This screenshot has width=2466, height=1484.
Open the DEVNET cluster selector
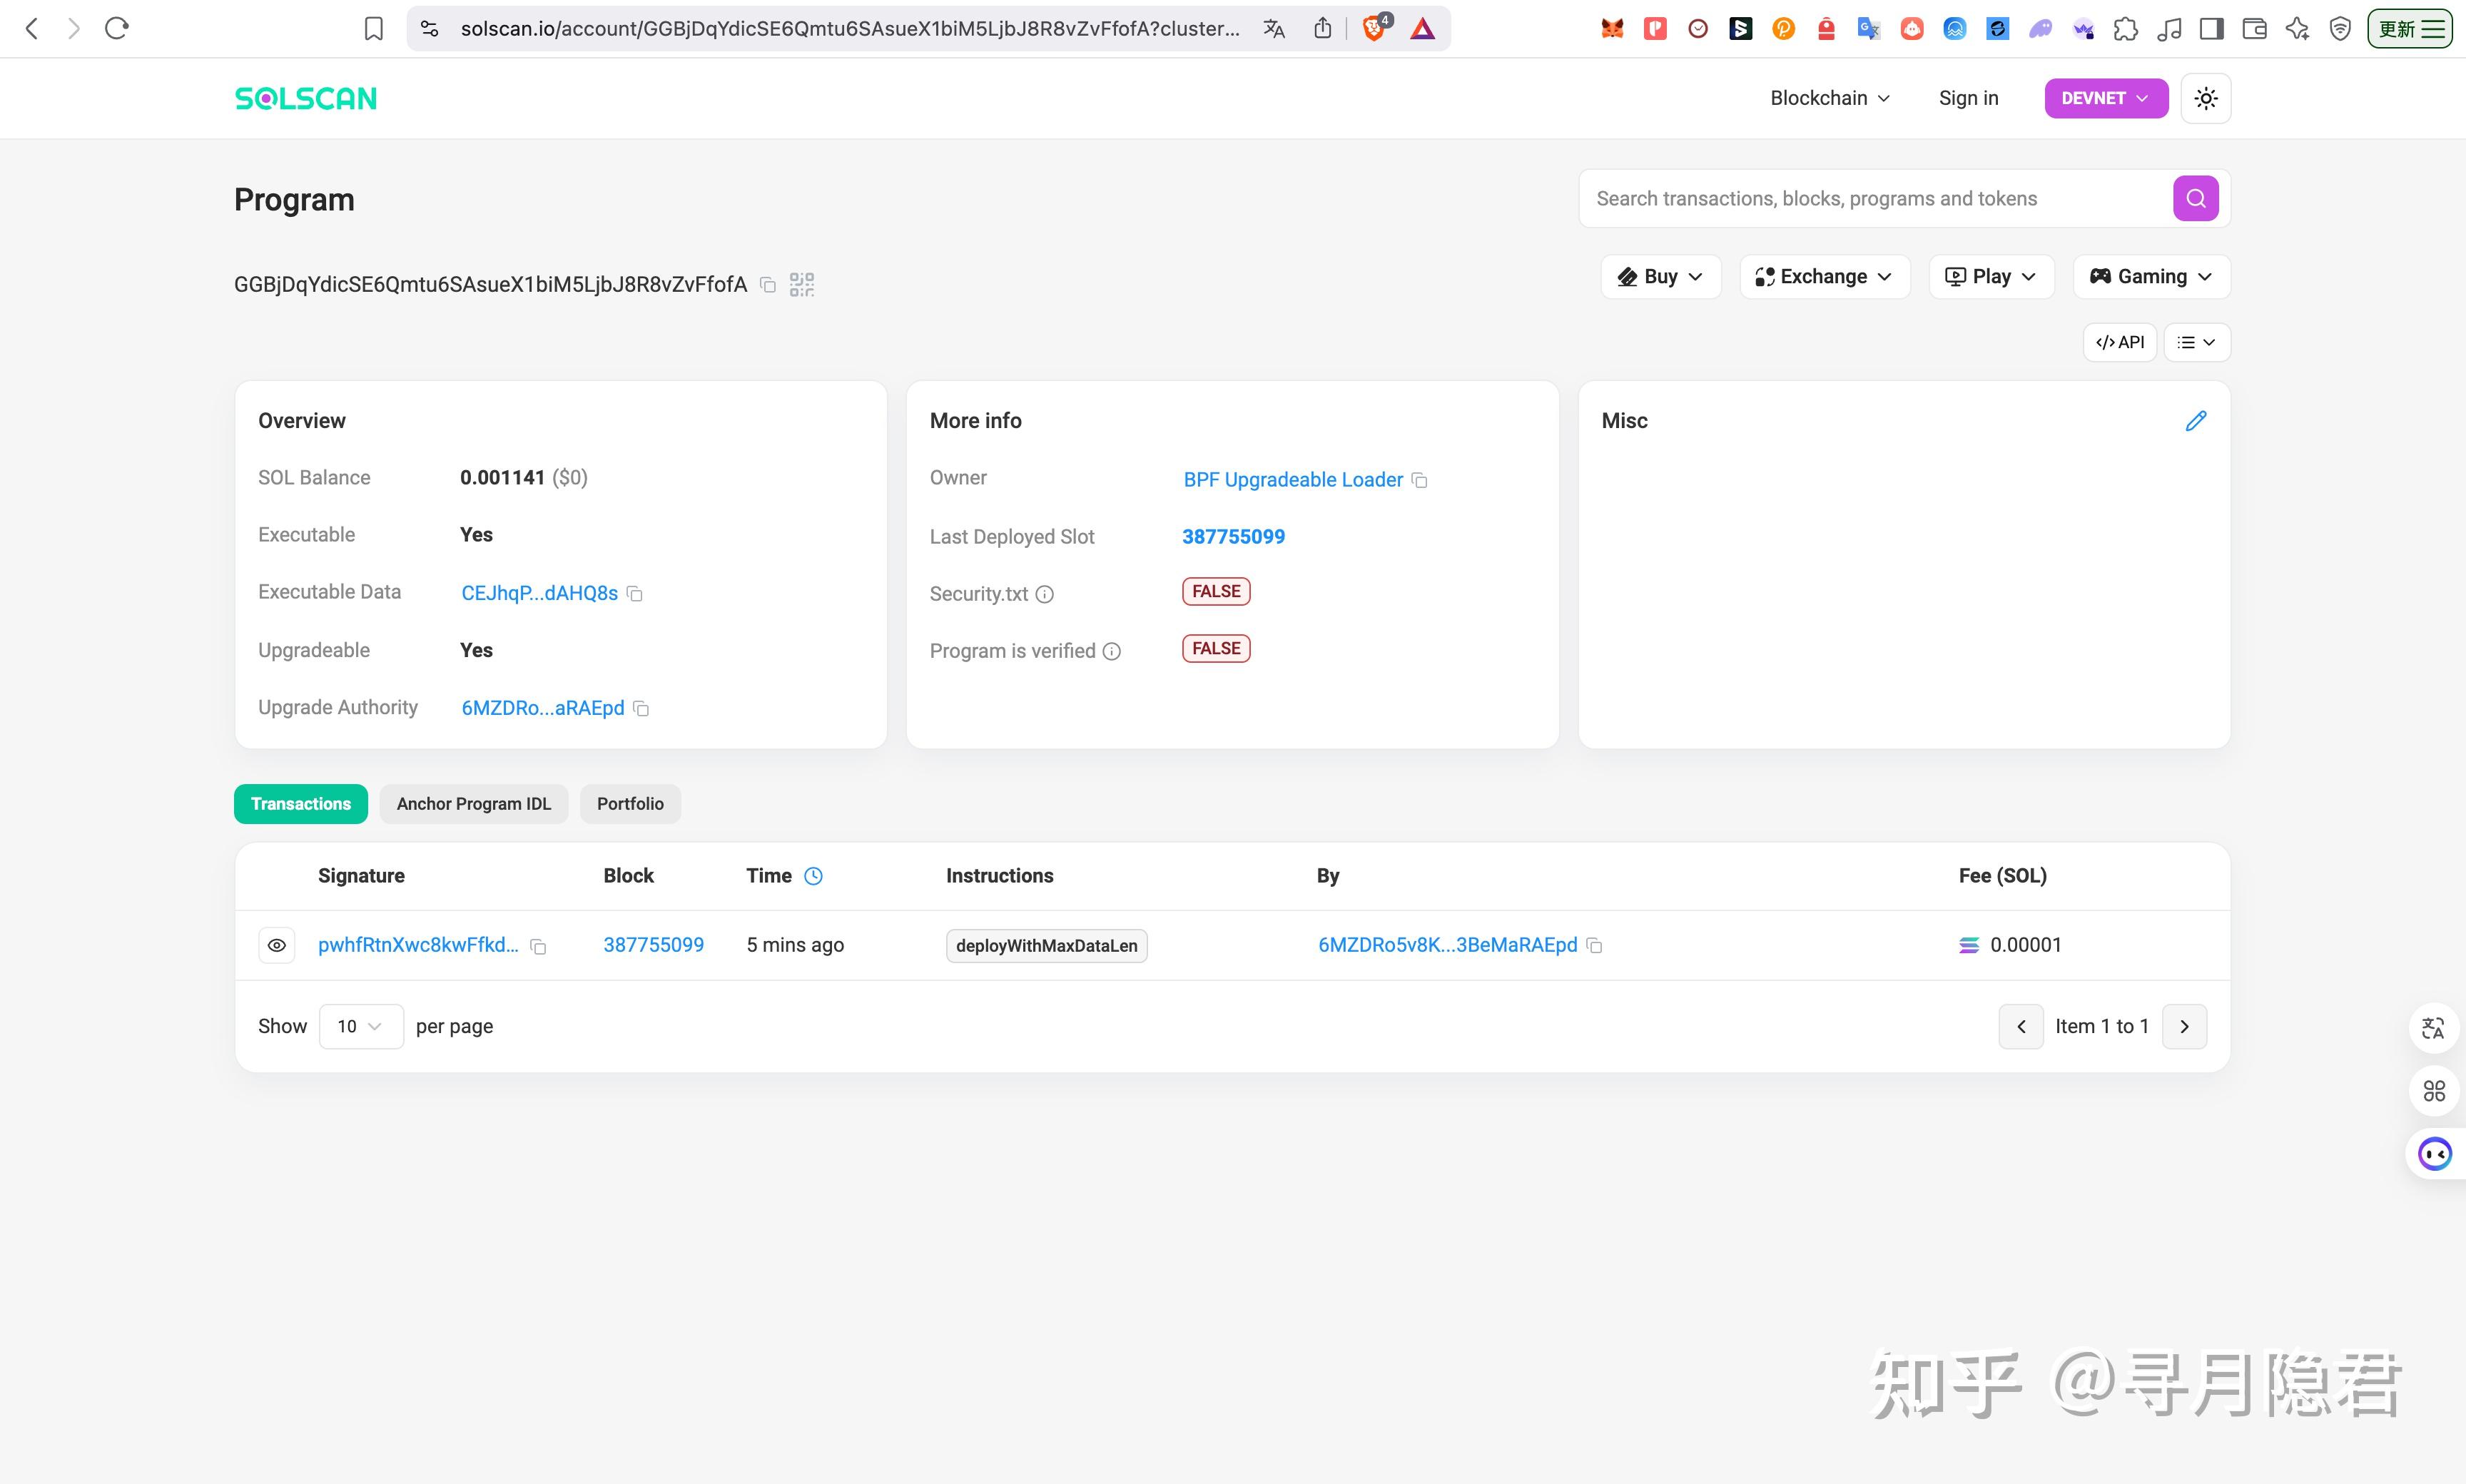click(x=2105, y=98)
